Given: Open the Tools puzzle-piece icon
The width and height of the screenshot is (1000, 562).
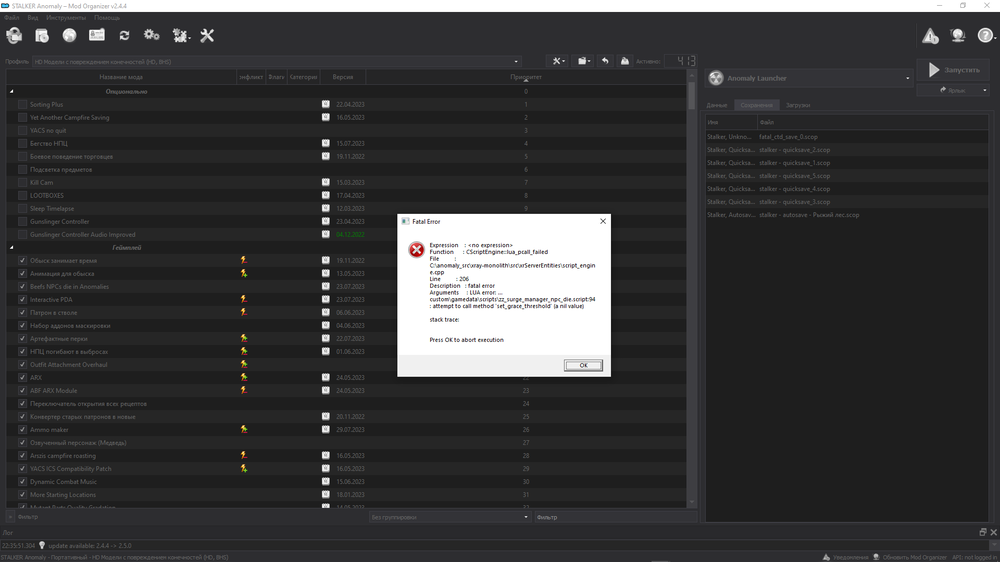Looking at the screenshot, I should coord(181,36).
